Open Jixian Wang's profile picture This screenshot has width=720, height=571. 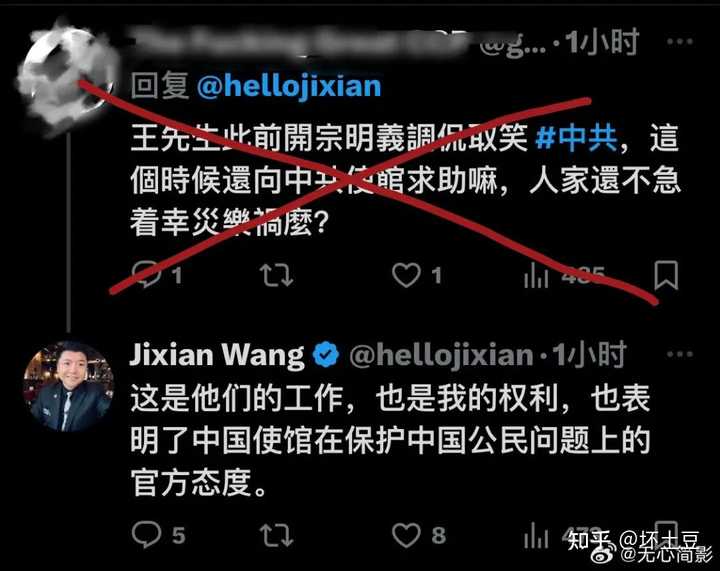coord(68,386)
